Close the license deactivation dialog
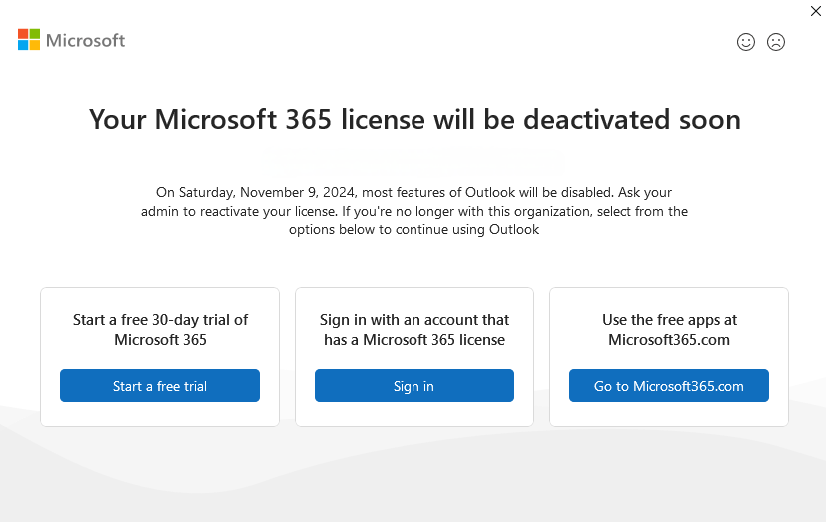This screenshot has width=826, height=522. [815, 11]
